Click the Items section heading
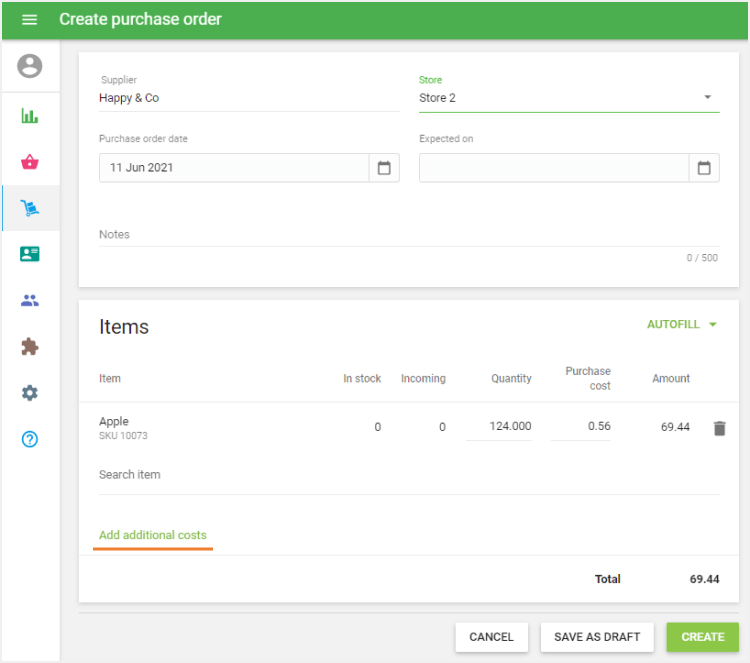The image size is (750, 663). pos(124,327)
